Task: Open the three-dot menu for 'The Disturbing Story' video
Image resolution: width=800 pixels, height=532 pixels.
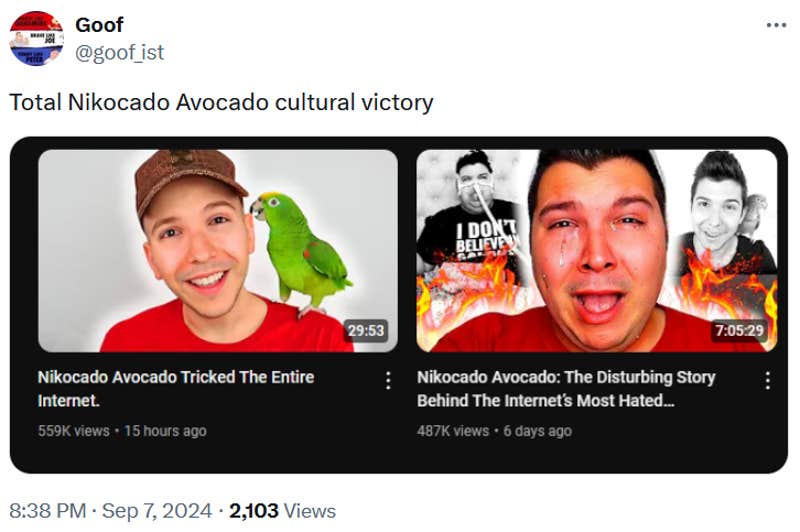Action: click(767, 381)
